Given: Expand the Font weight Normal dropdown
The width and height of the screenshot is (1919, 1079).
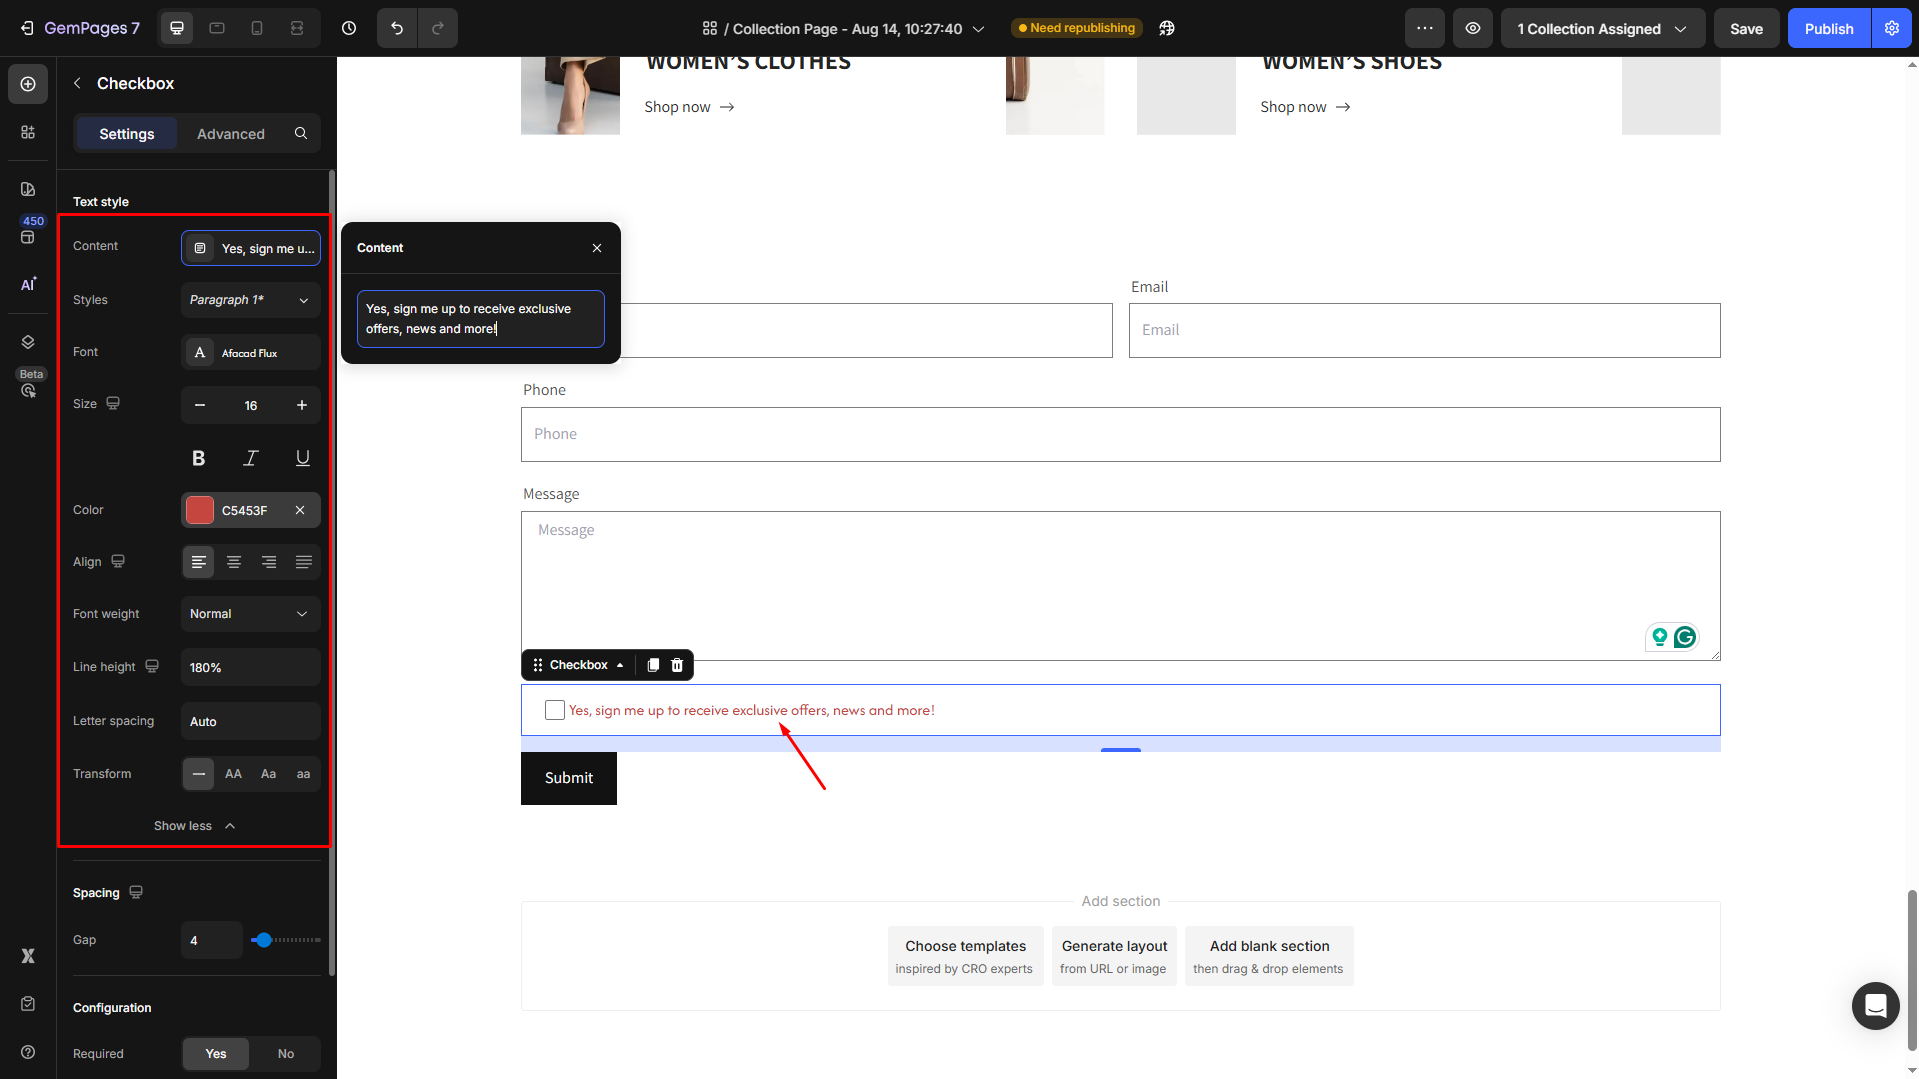Looking at the screenshot, I should click(250, 614).
